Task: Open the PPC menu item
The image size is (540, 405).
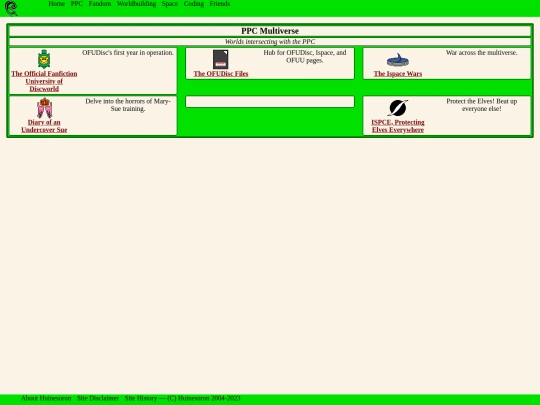Action: point(77,4)
